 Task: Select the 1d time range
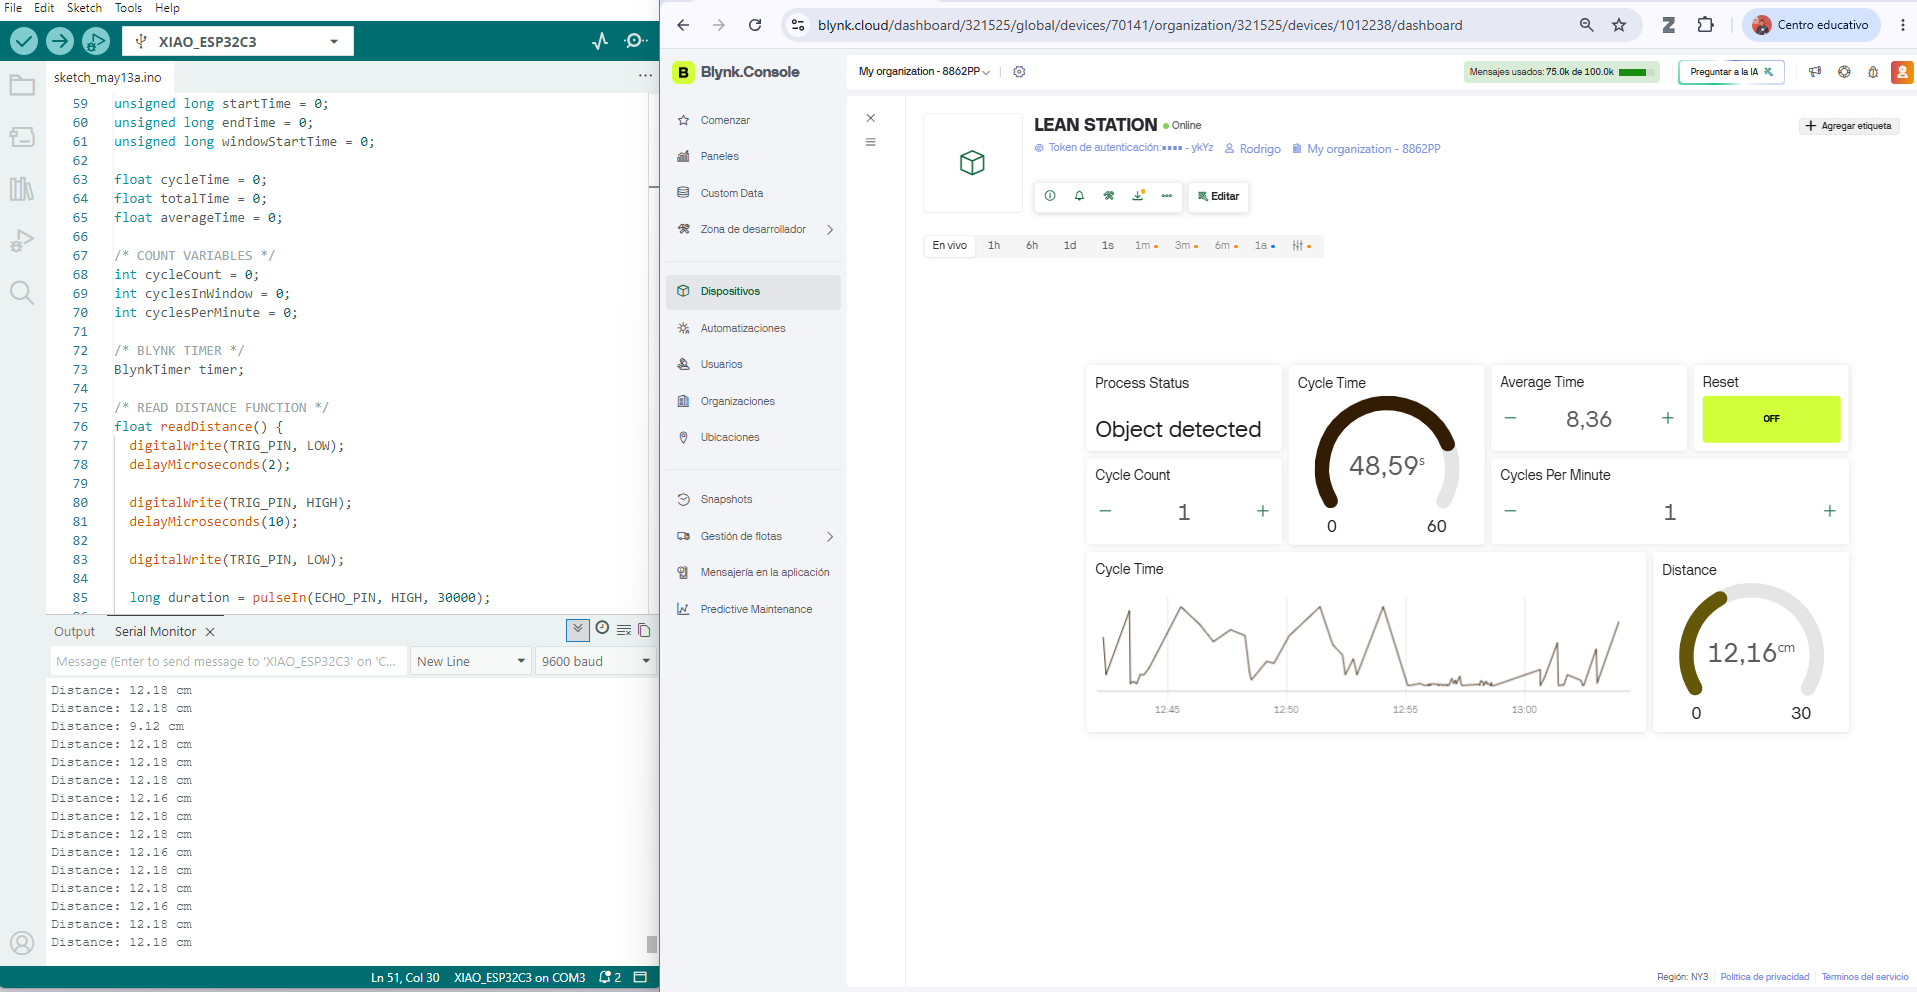(1070, 245)
